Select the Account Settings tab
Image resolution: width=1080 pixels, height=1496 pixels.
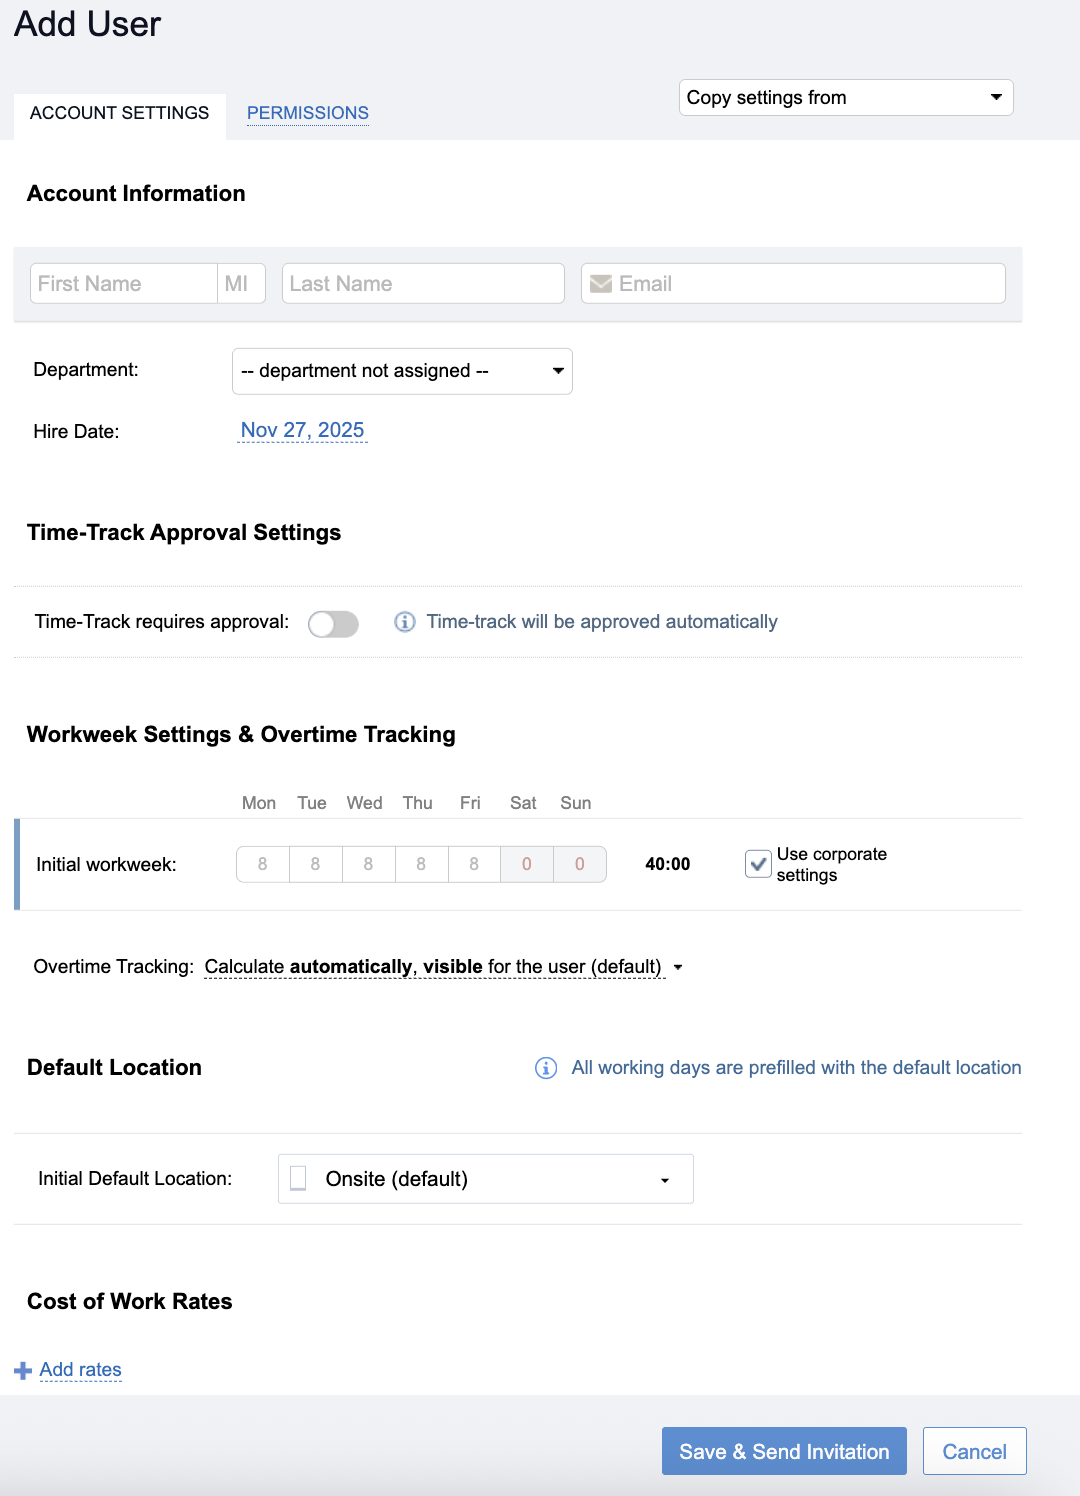tap(118, 113)
